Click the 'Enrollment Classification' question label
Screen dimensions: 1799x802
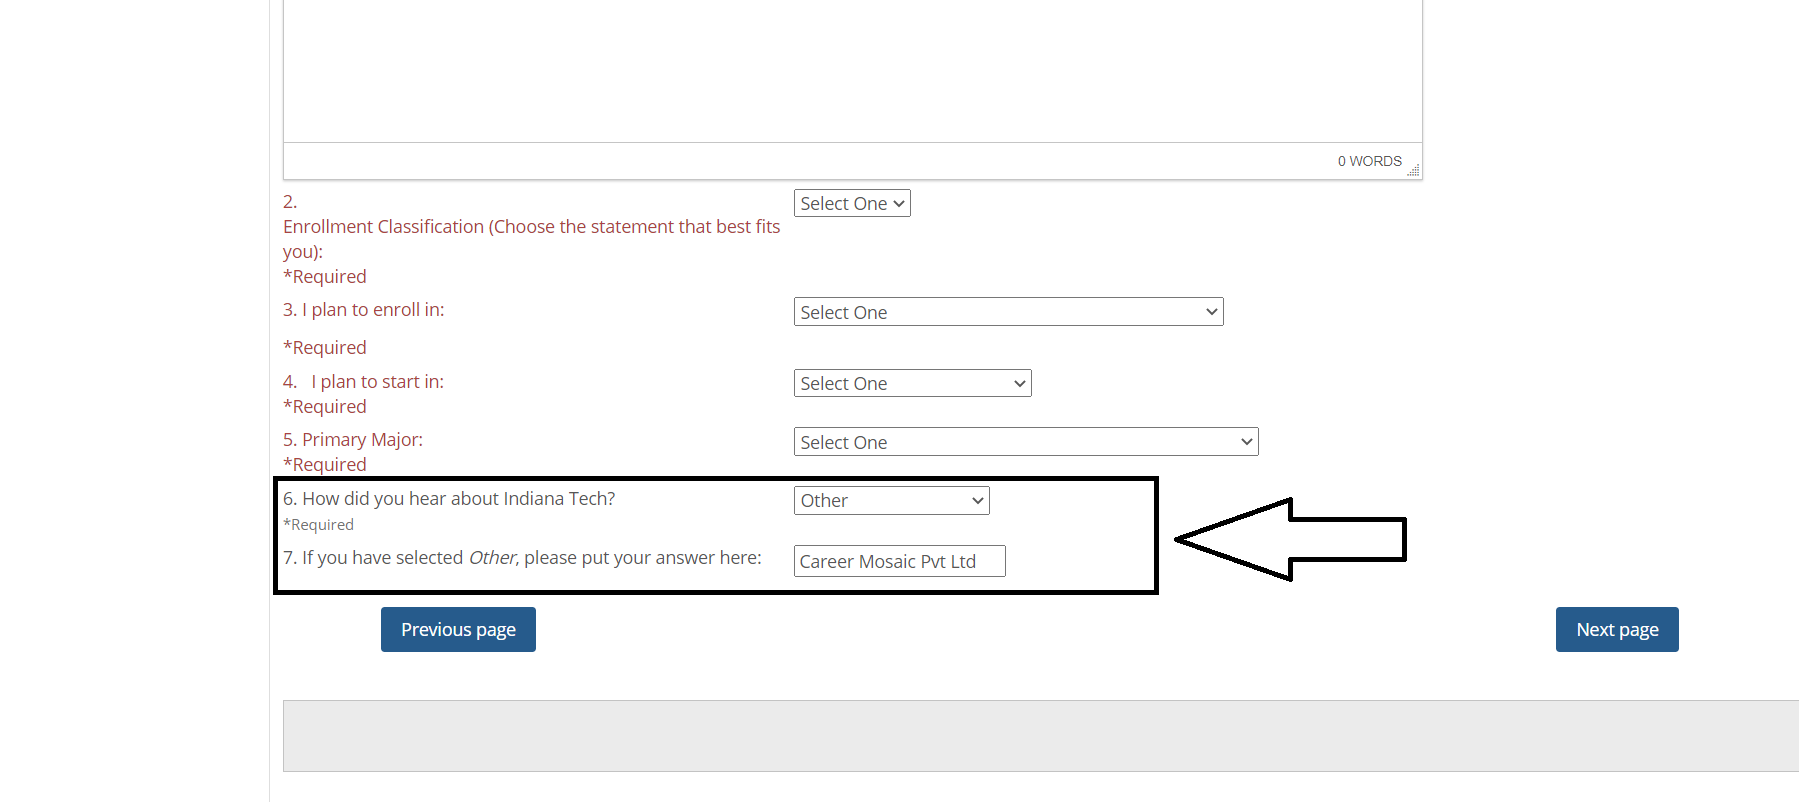[531, 239]
